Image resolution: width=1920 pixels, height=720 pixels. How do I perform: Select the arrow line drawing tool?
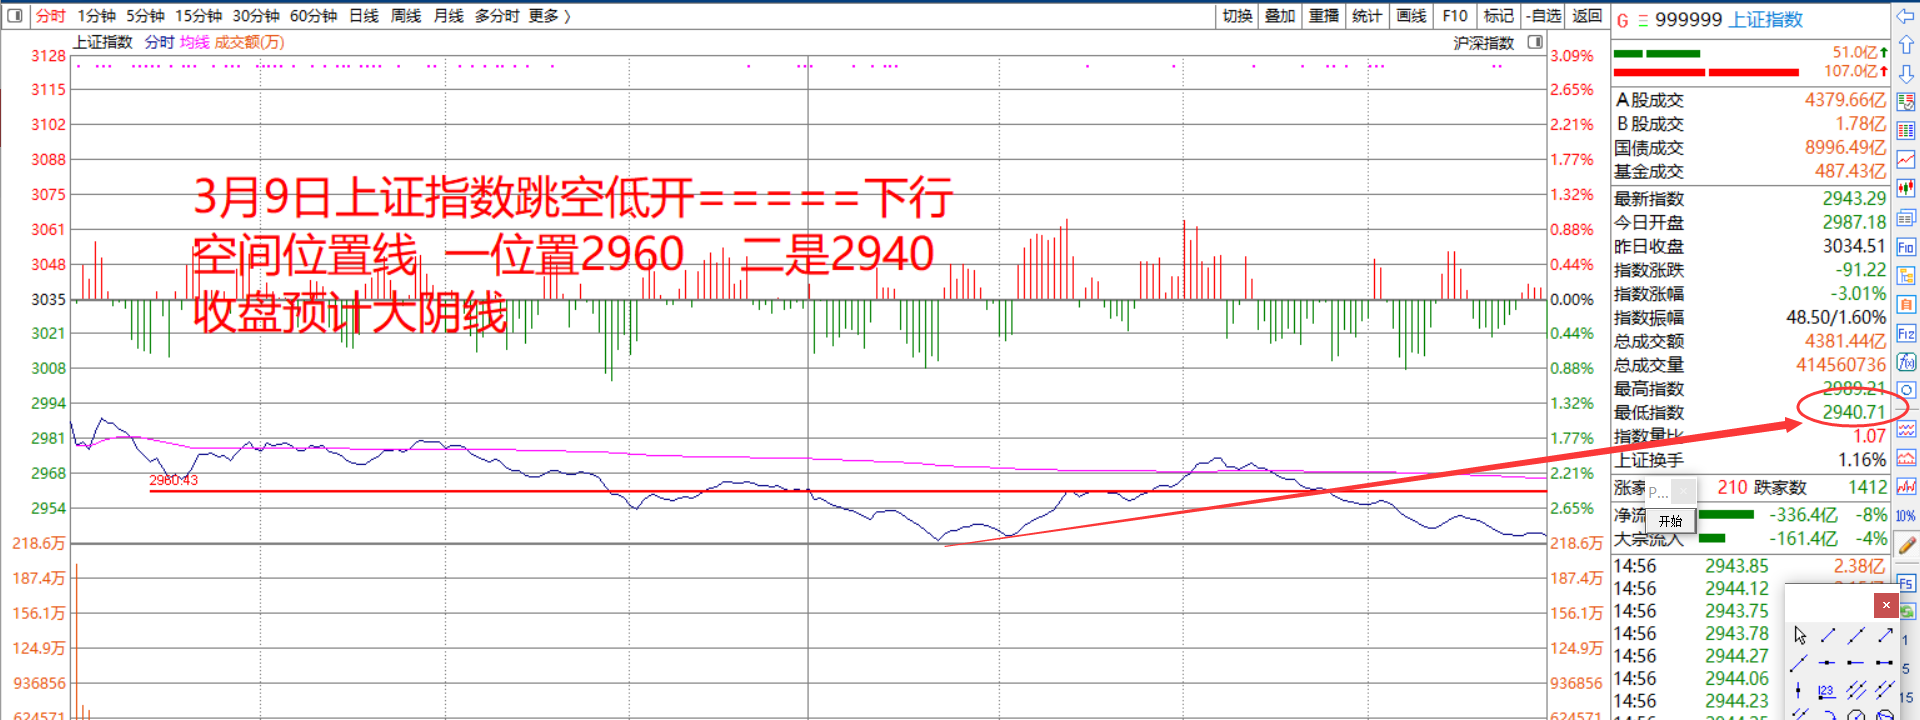(1885, 635)
